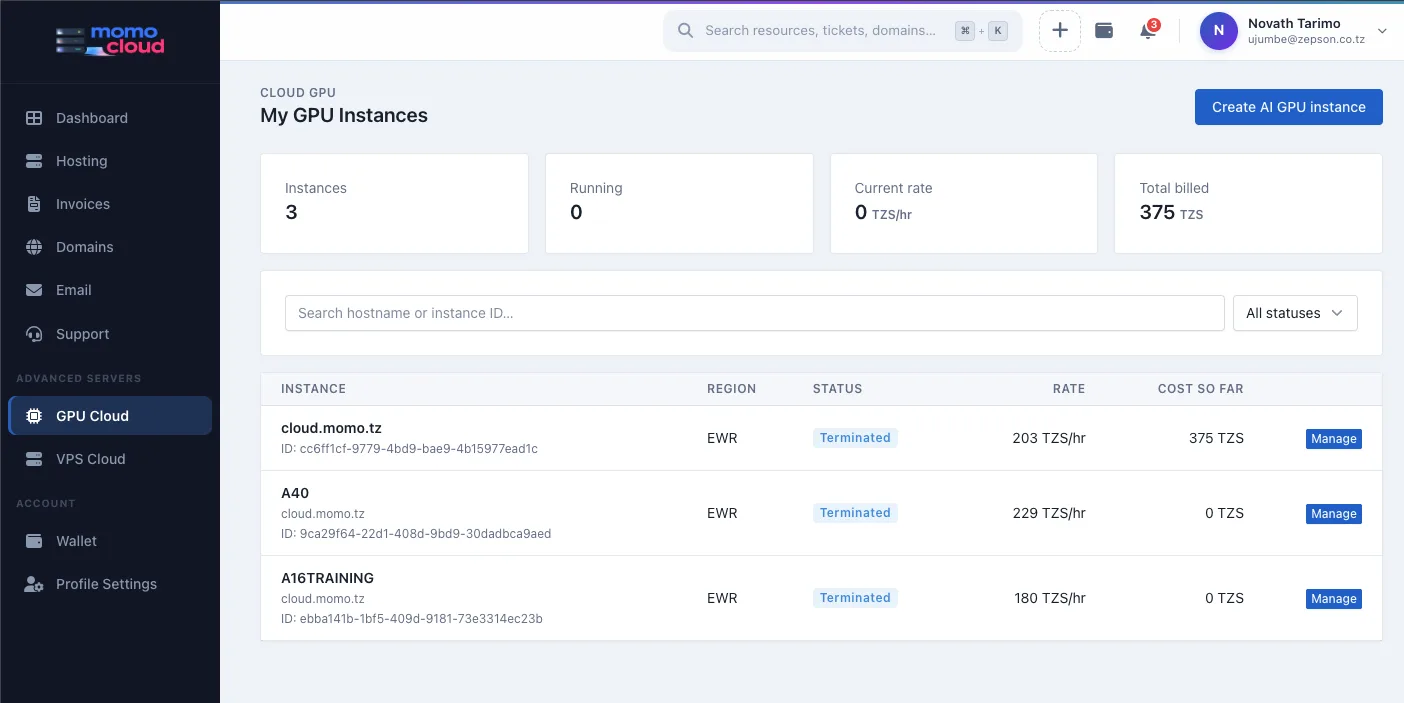Click the Running 0 summary card
This screenshot has height=703, width=1404.
(x=679, y=203)
